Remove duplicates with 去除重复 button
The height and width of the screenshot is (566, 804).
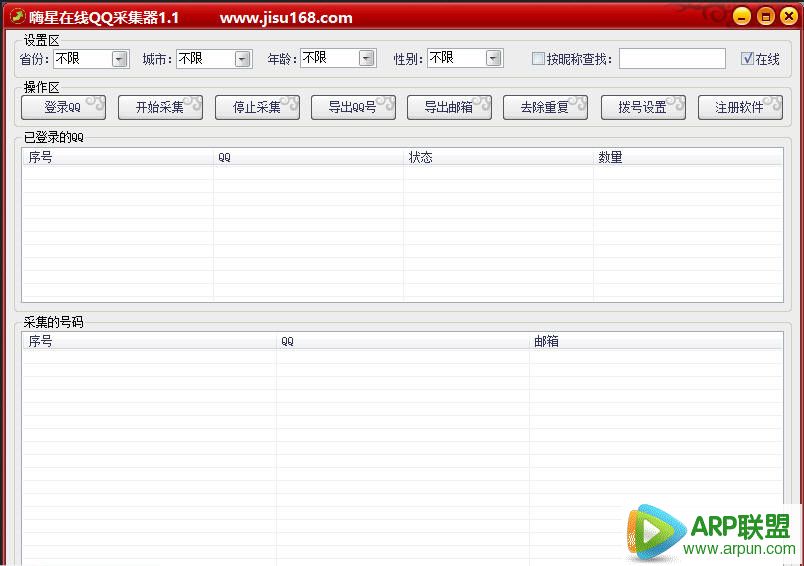point(545,107)
